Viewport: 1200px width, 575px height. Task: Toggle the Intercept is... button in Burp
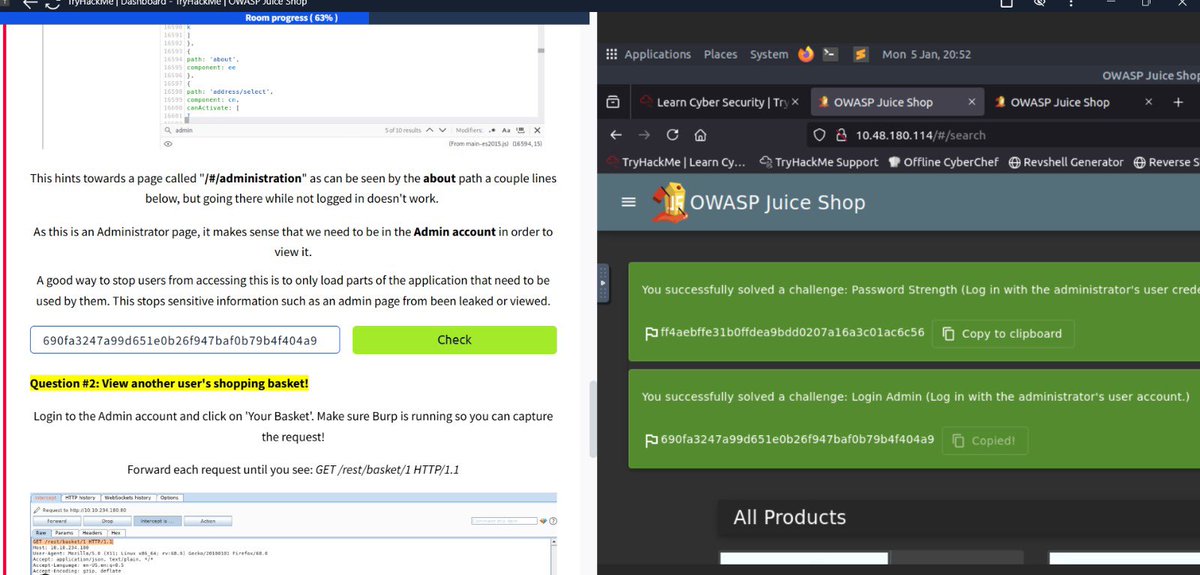click(158, 520)
